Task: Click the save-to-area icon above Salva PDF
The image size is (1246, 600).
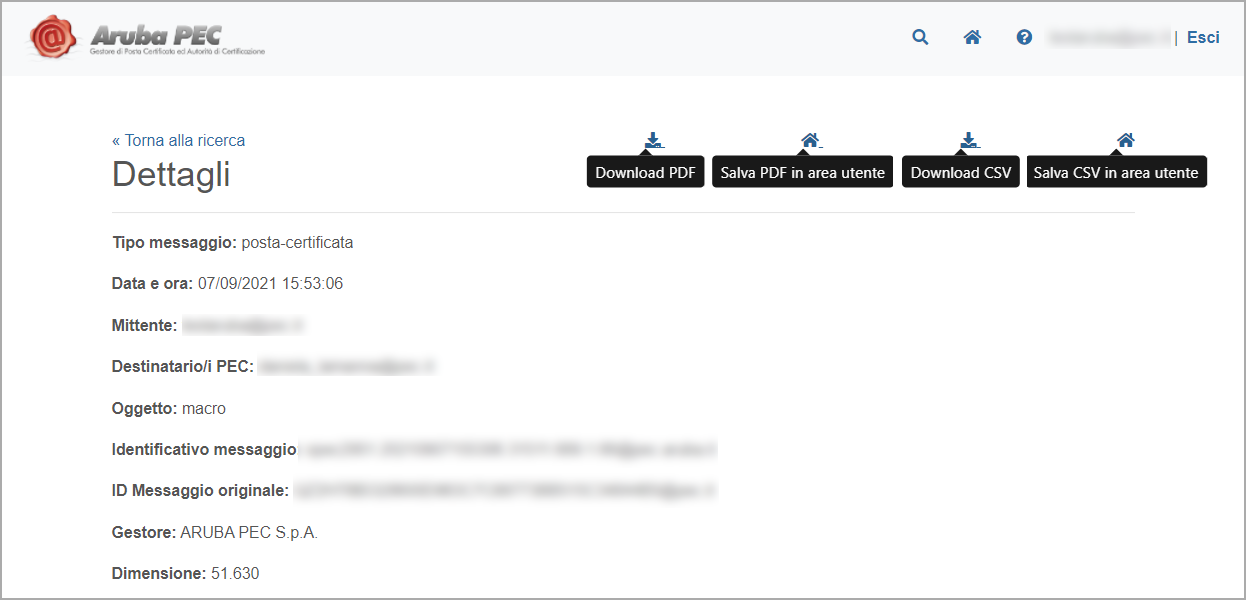Action: 810,140
